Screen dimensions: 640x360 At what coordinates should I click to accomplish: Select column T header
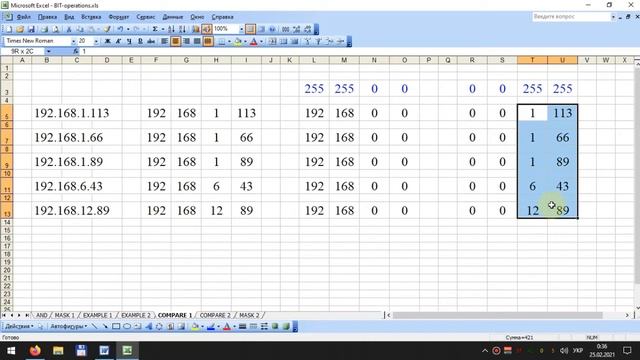[x=532, y=60]
